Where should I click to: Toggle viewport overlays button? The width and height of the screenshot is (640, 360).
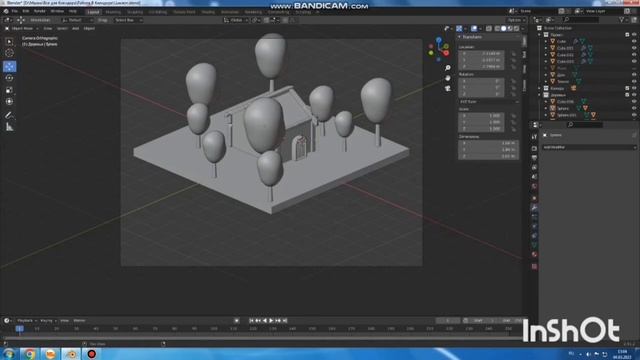point(474,29)
